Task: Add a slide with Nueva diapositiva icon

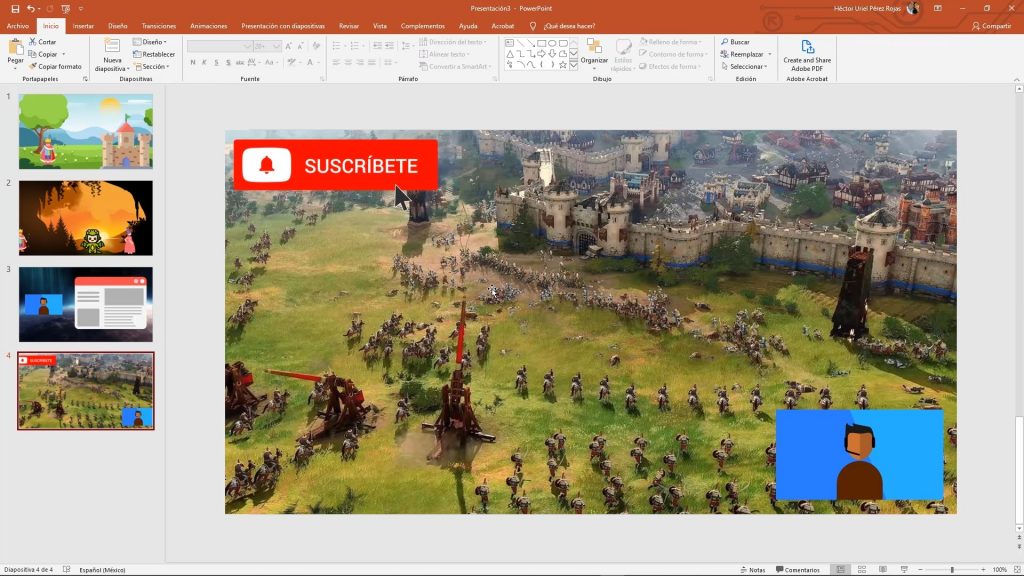Action: [x=111, y=50]
